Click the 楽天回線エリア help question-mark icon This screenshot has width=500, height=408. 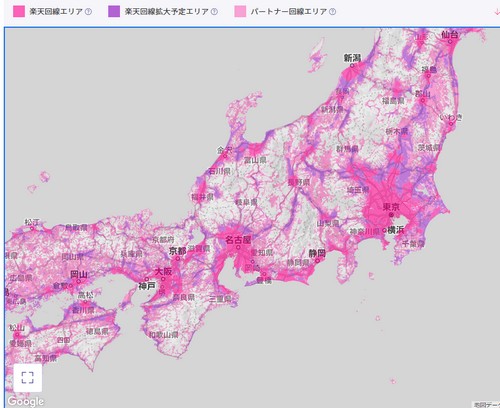point(88,12)
